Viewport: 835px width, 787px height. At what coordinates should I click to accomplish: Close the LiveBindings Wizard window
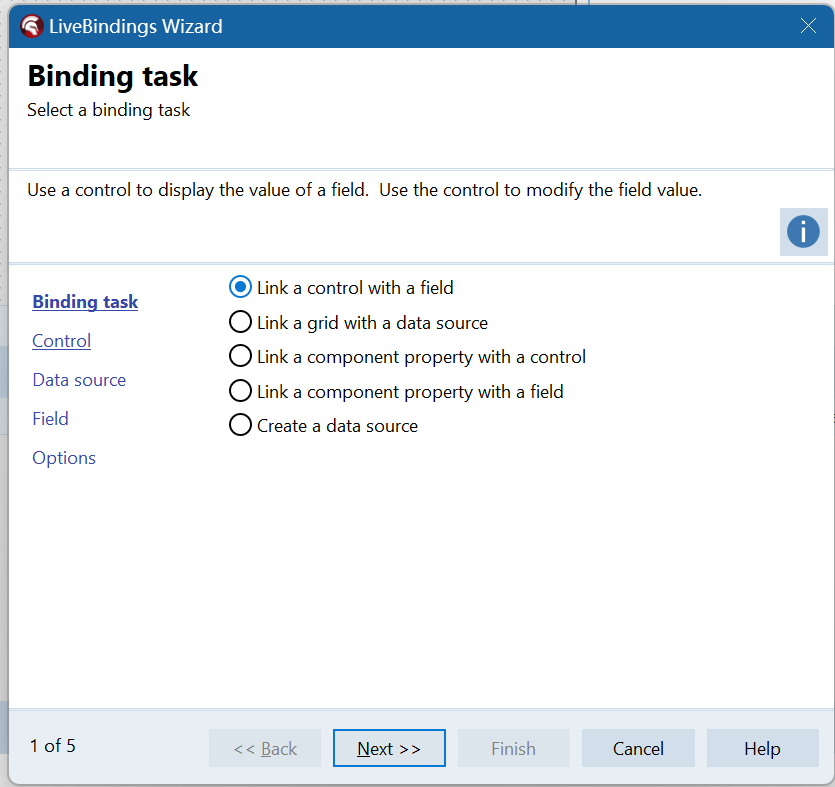coord(808,26)
